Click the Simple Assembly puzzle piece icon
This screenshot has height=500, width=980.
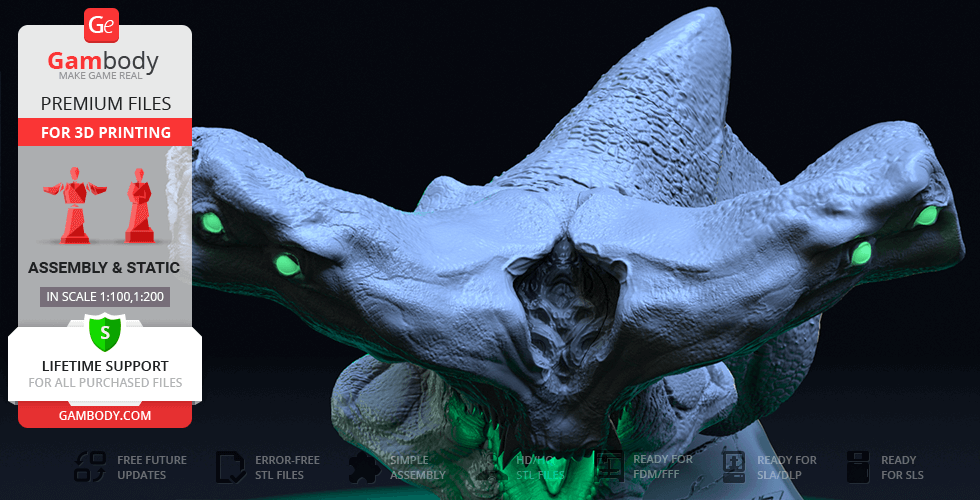click(363, 467)
